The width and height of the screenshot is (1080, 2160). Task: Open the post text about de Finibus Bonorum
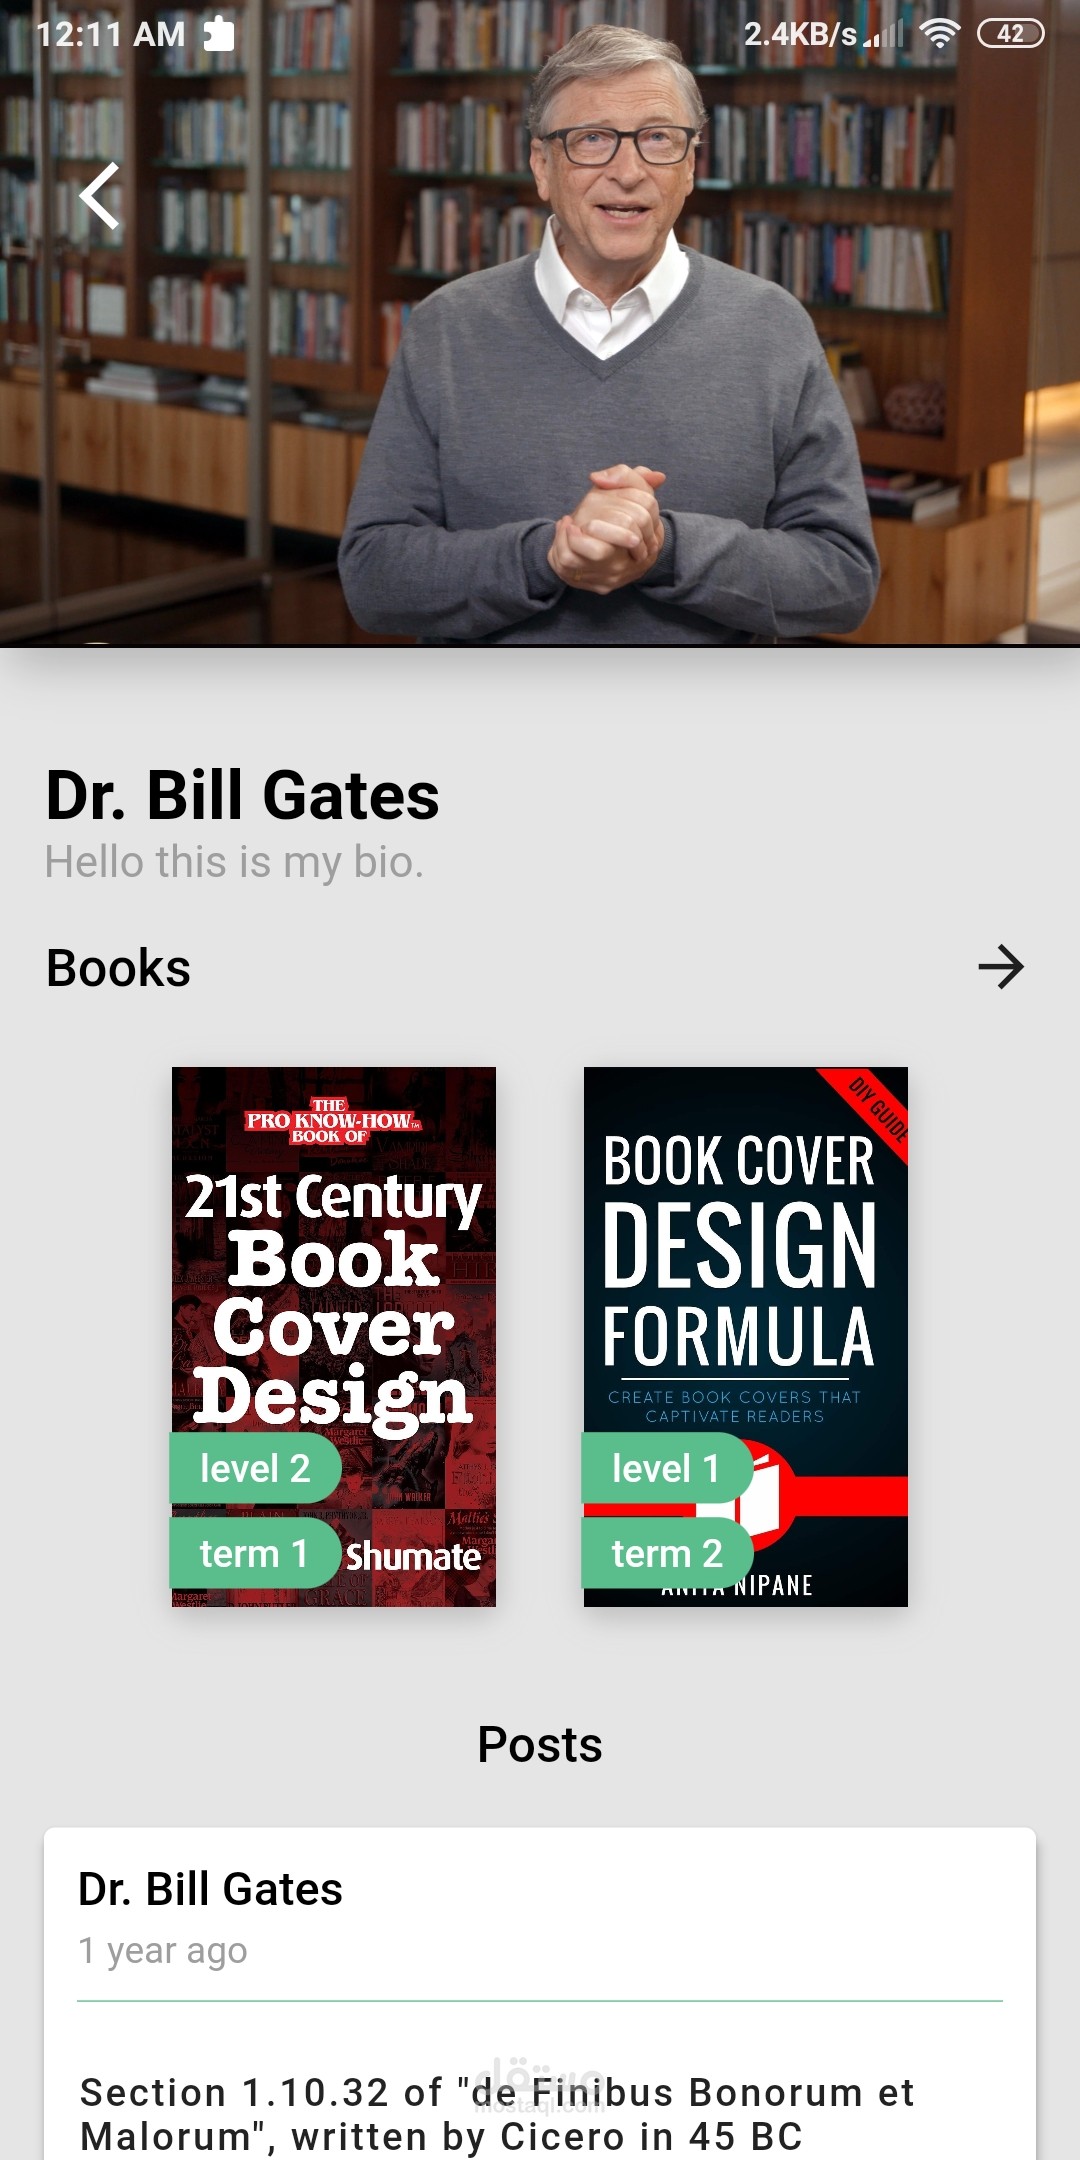click(498, 2114)
